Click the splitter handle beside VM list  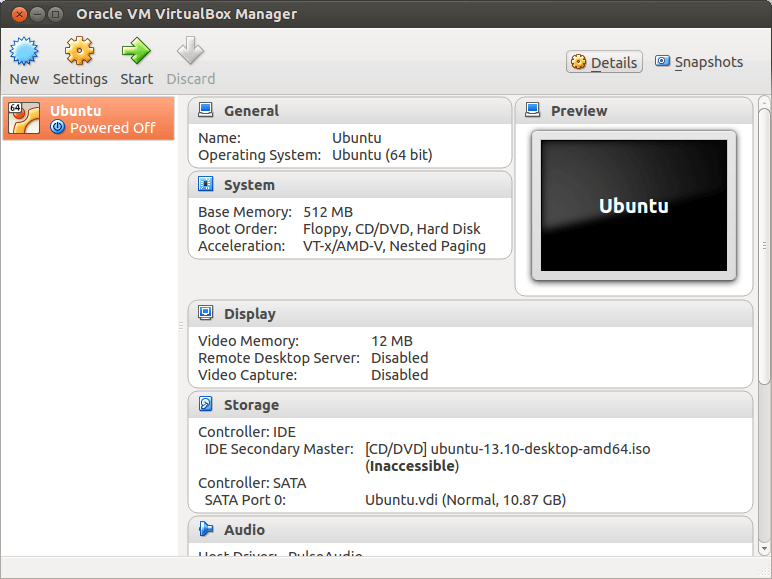(181, 325)
